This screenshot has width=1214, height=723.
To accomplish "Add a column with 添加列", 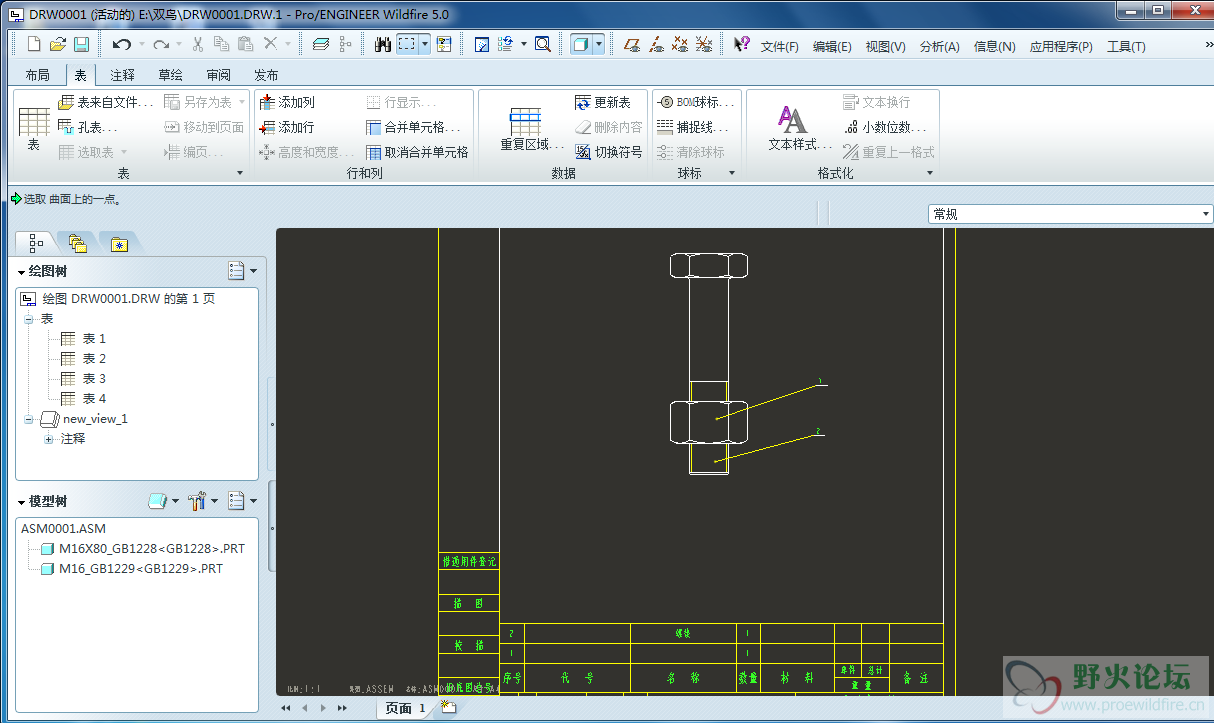I will [x=287, y=102].
